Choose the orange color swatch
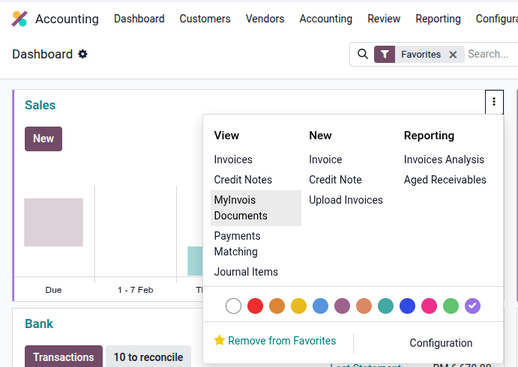The height and width of the screenshot is (367, 518). (x=277, y=306)
